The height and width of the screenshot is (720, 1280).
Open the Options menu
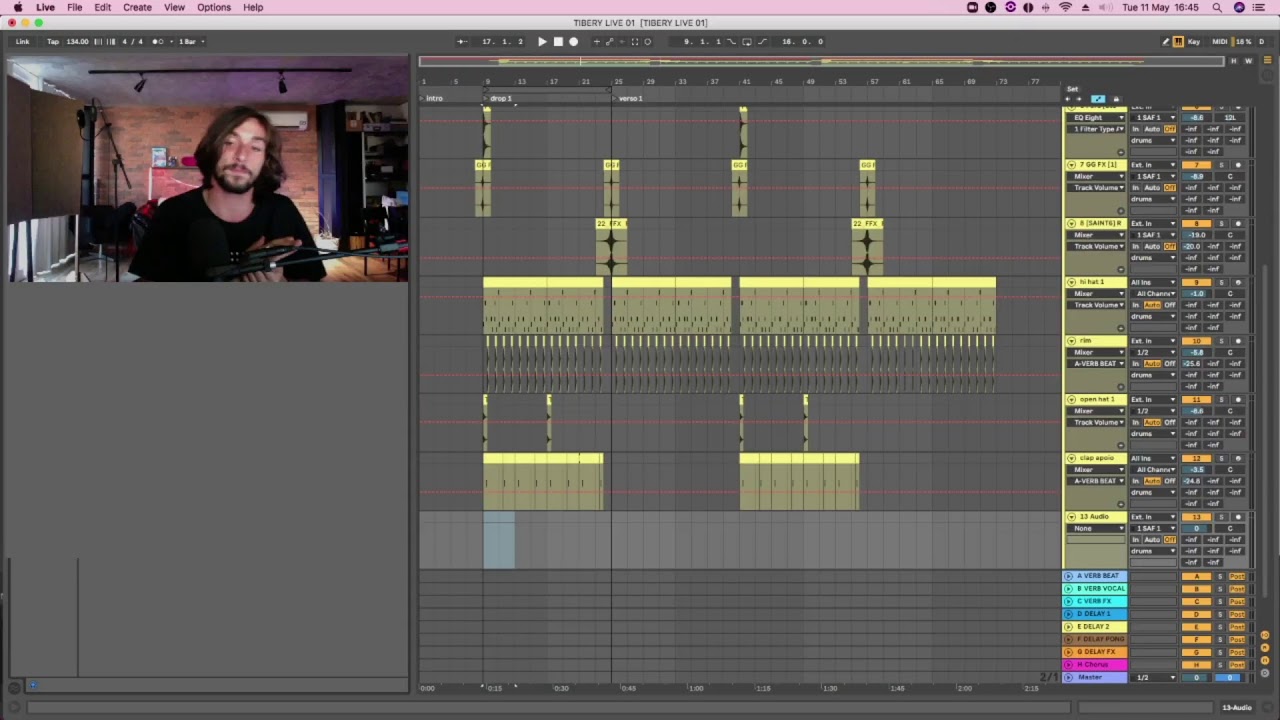(x=214, y=7)
